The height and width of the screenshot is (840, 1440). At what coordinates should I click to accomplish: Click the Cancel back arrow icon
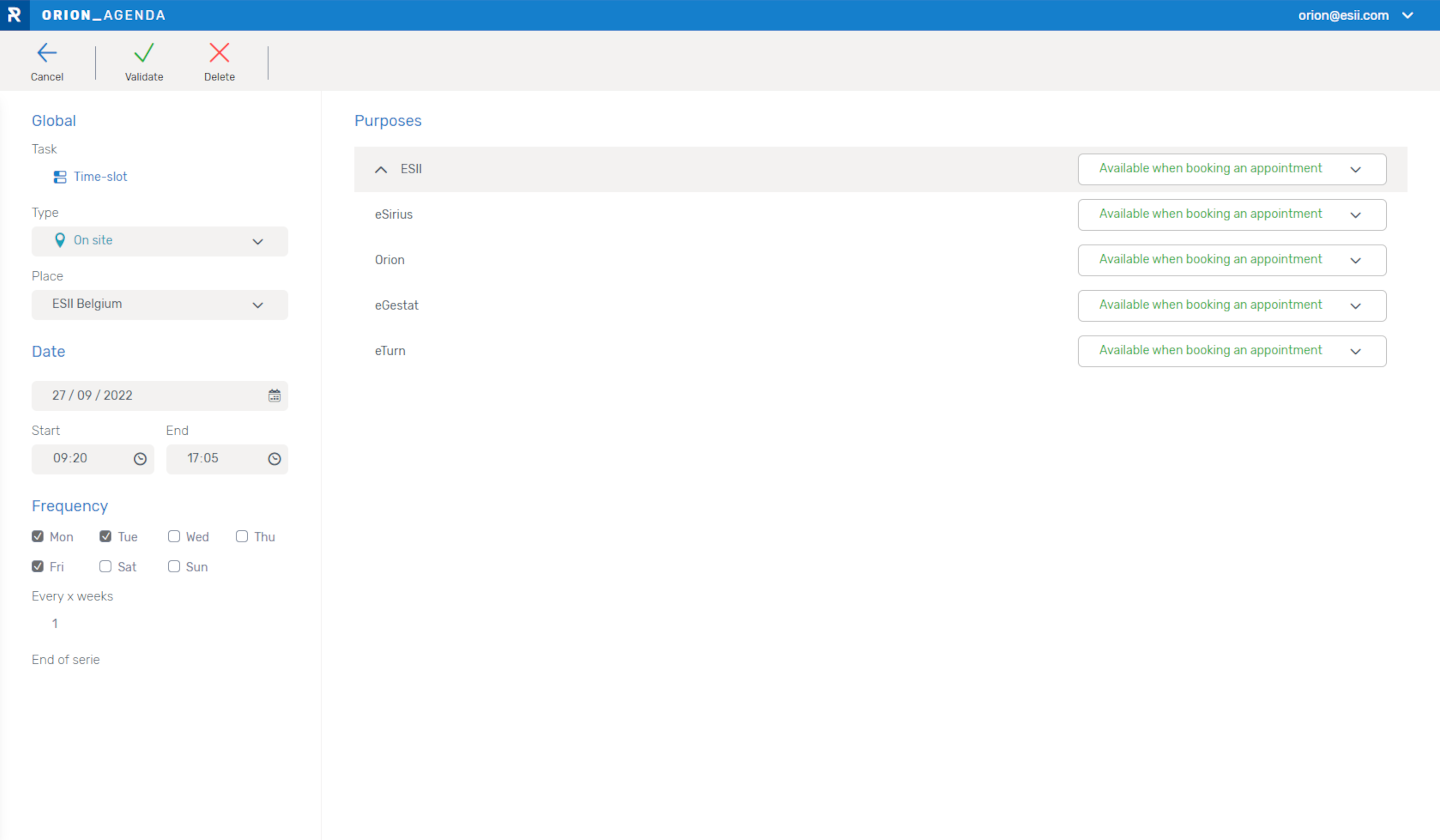point(47,54)
